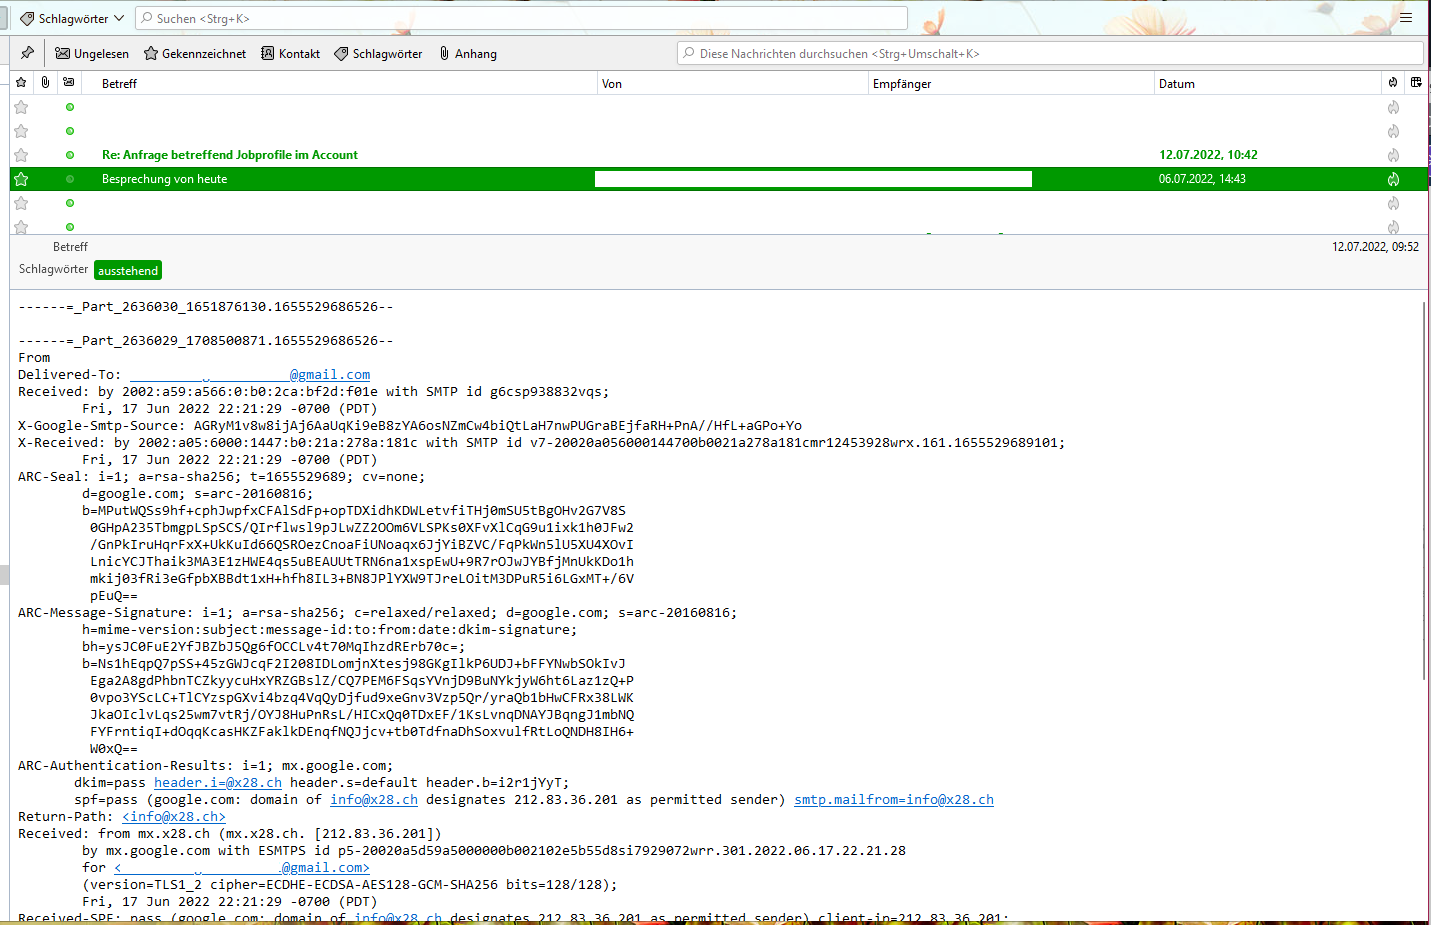
Task: Pin the quick filter bar settings
Action: [27, 53]
